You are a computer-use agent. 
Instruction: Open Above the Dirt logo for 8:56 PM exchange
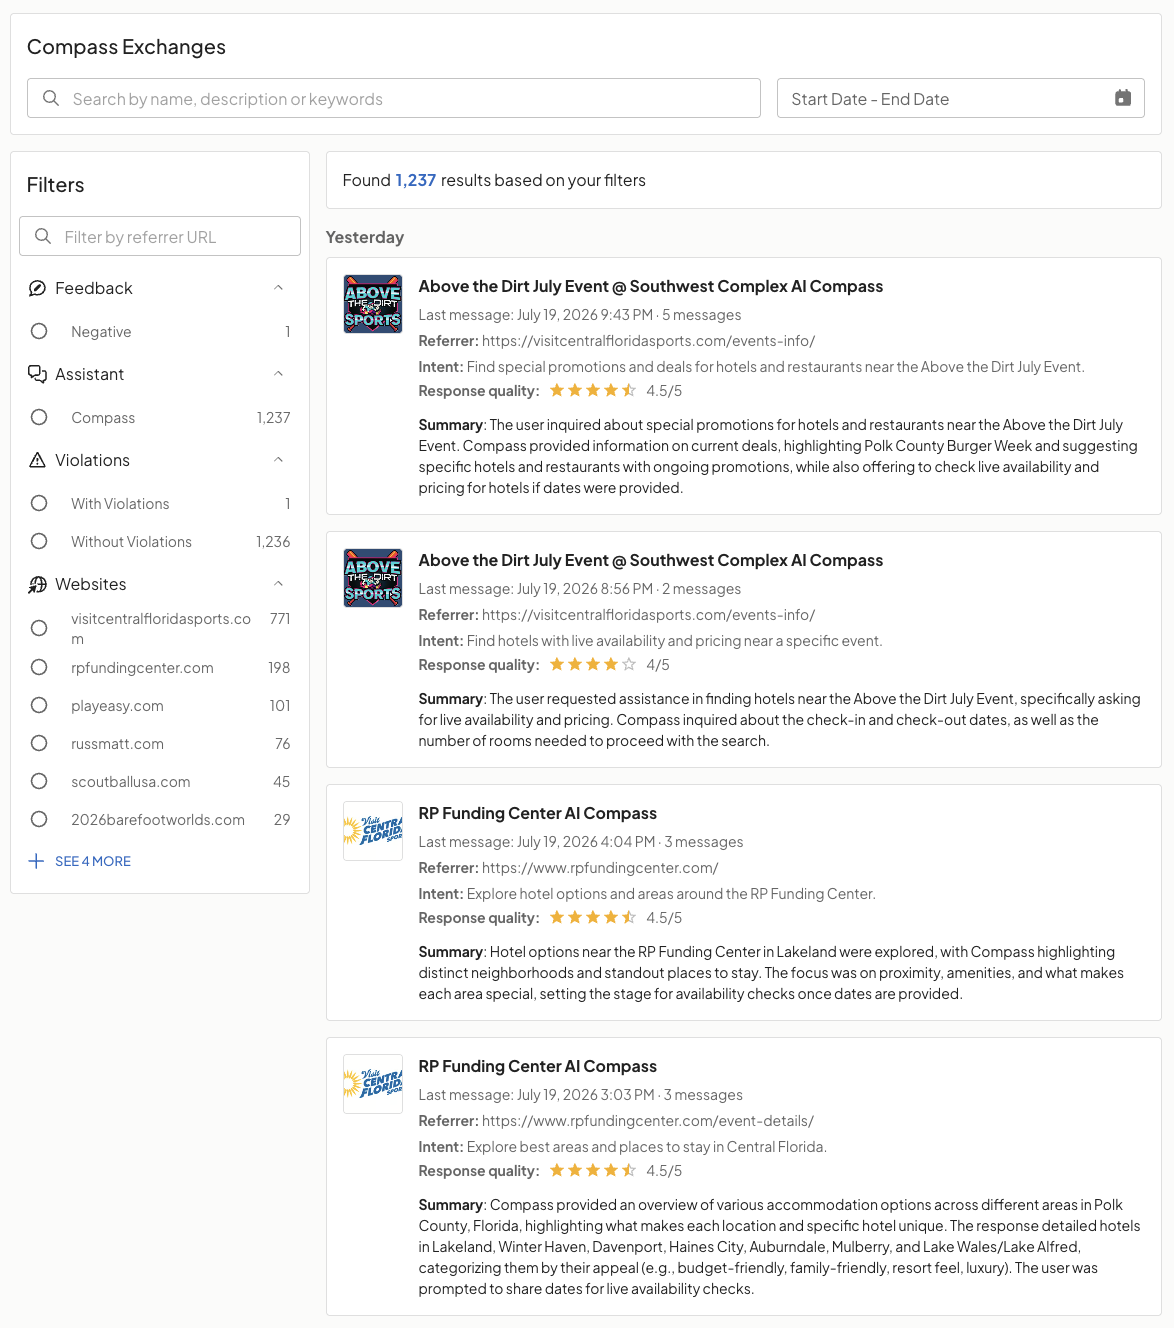[373, 578]
